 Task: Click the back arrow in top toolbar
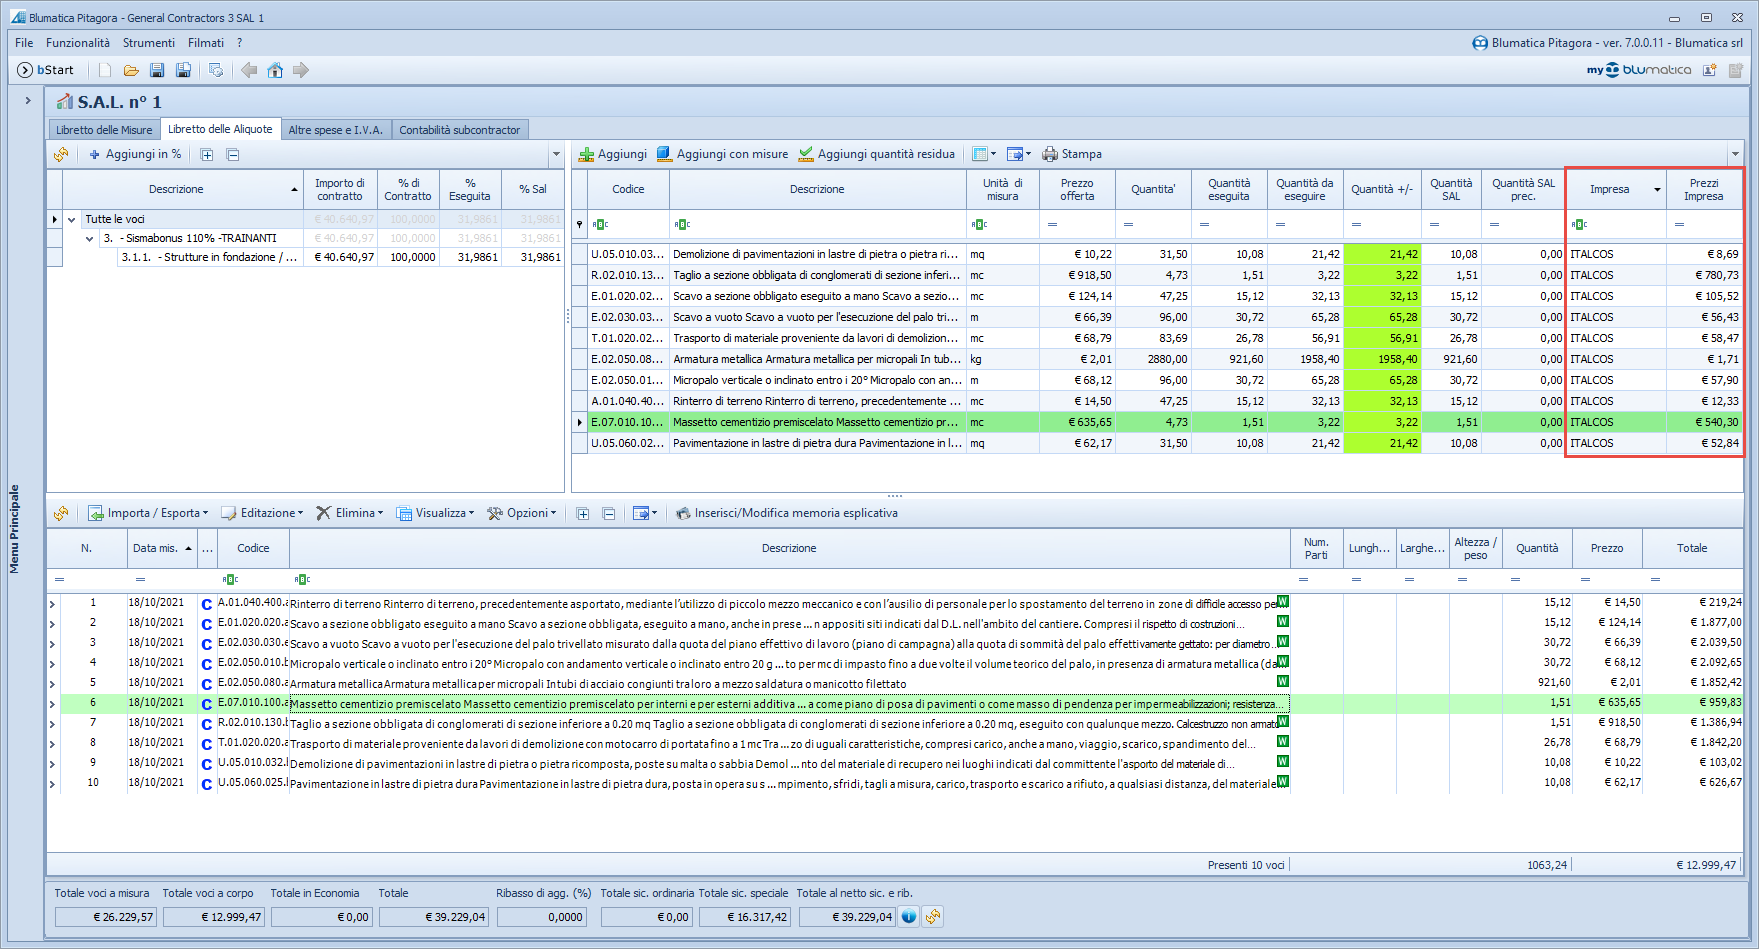coord(249,70)
